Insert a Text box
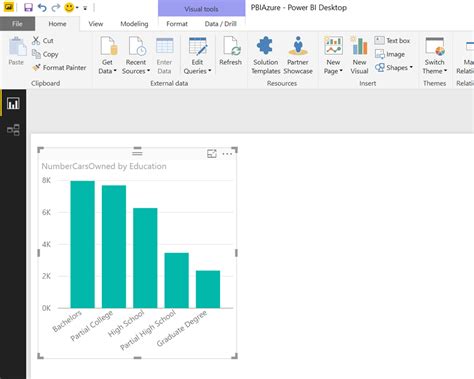This screenshot has width=474, height=379. pos(392,41)
